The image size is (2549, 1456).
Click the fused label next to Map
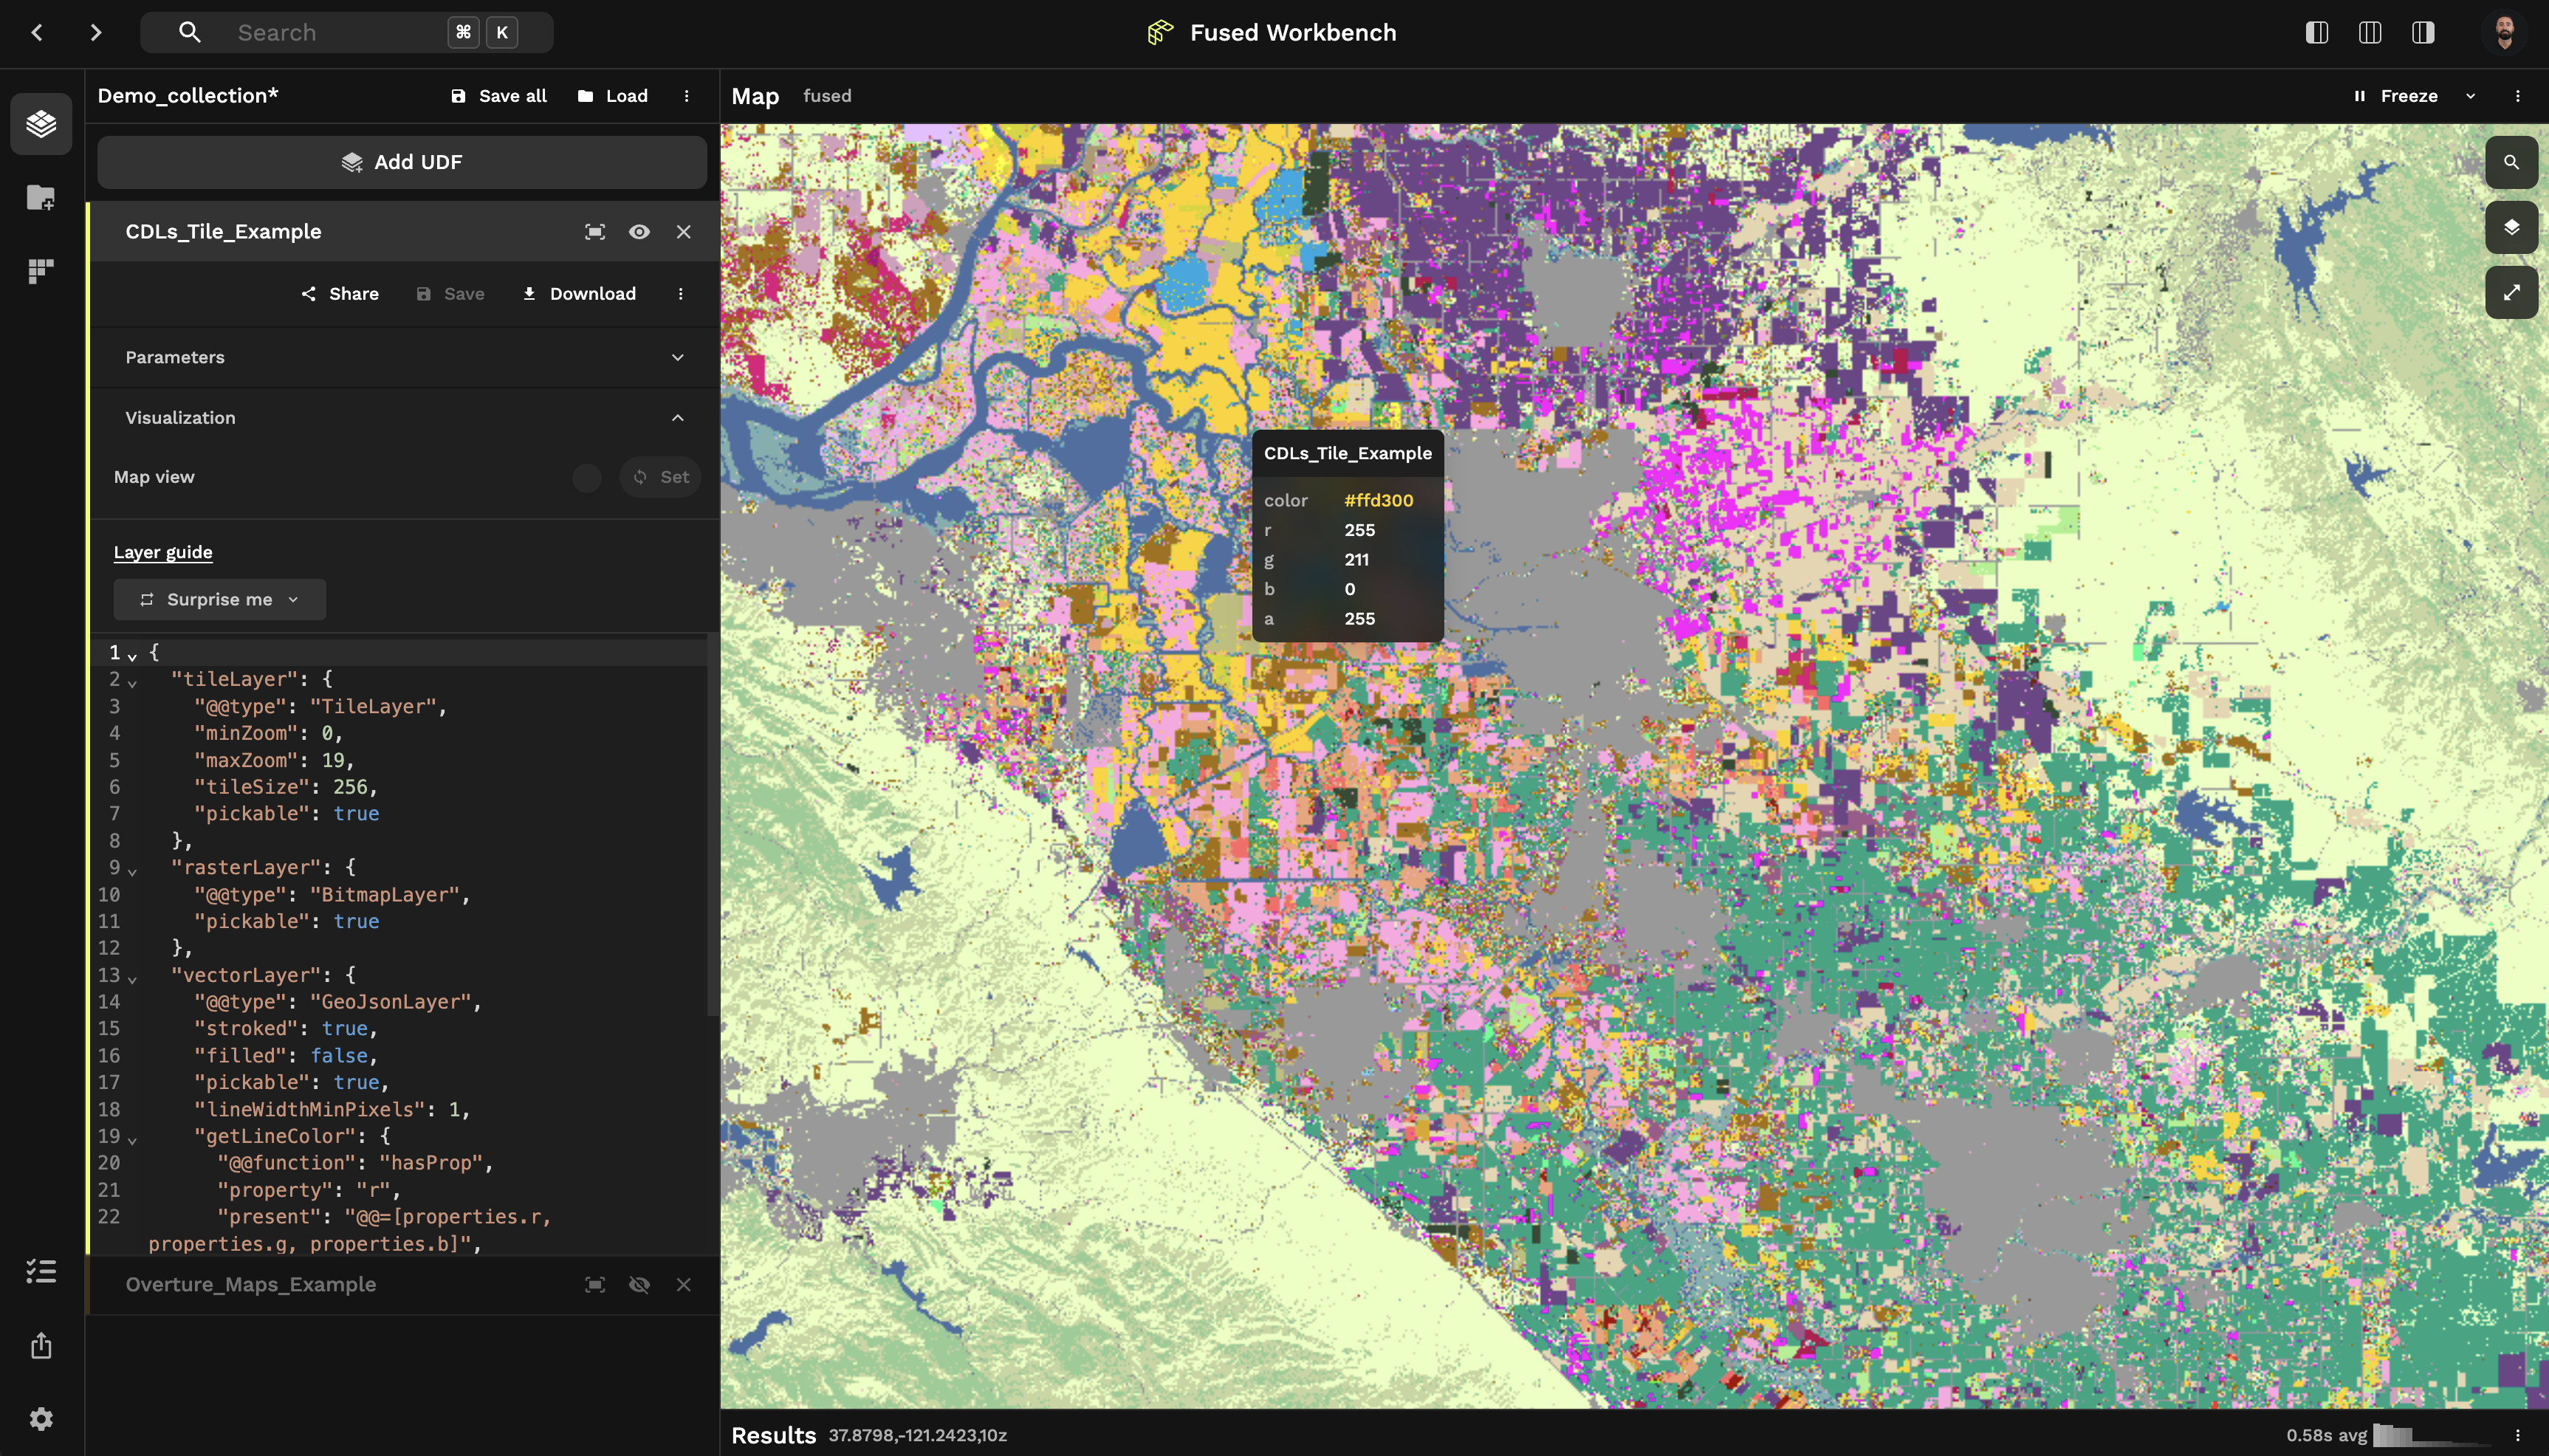pos(827,96)
